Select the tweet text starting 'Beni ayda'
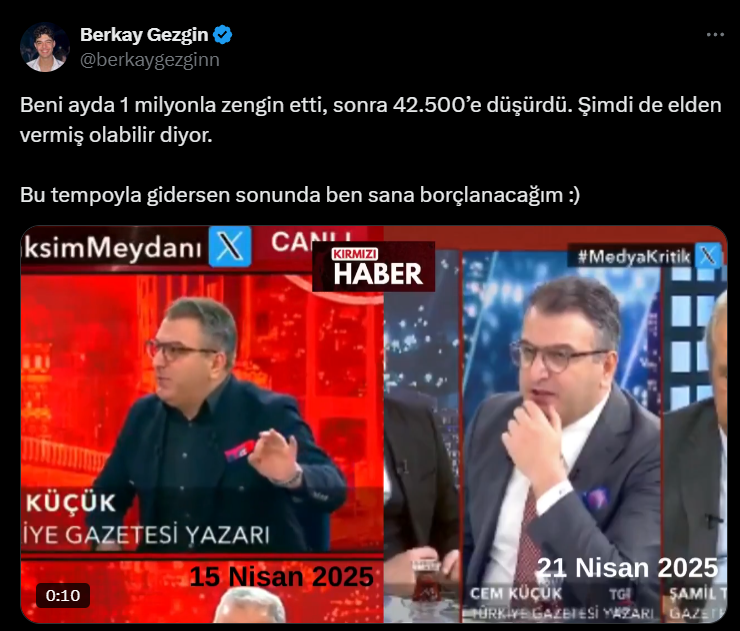 pyautogui.click(x=370, y=120)
